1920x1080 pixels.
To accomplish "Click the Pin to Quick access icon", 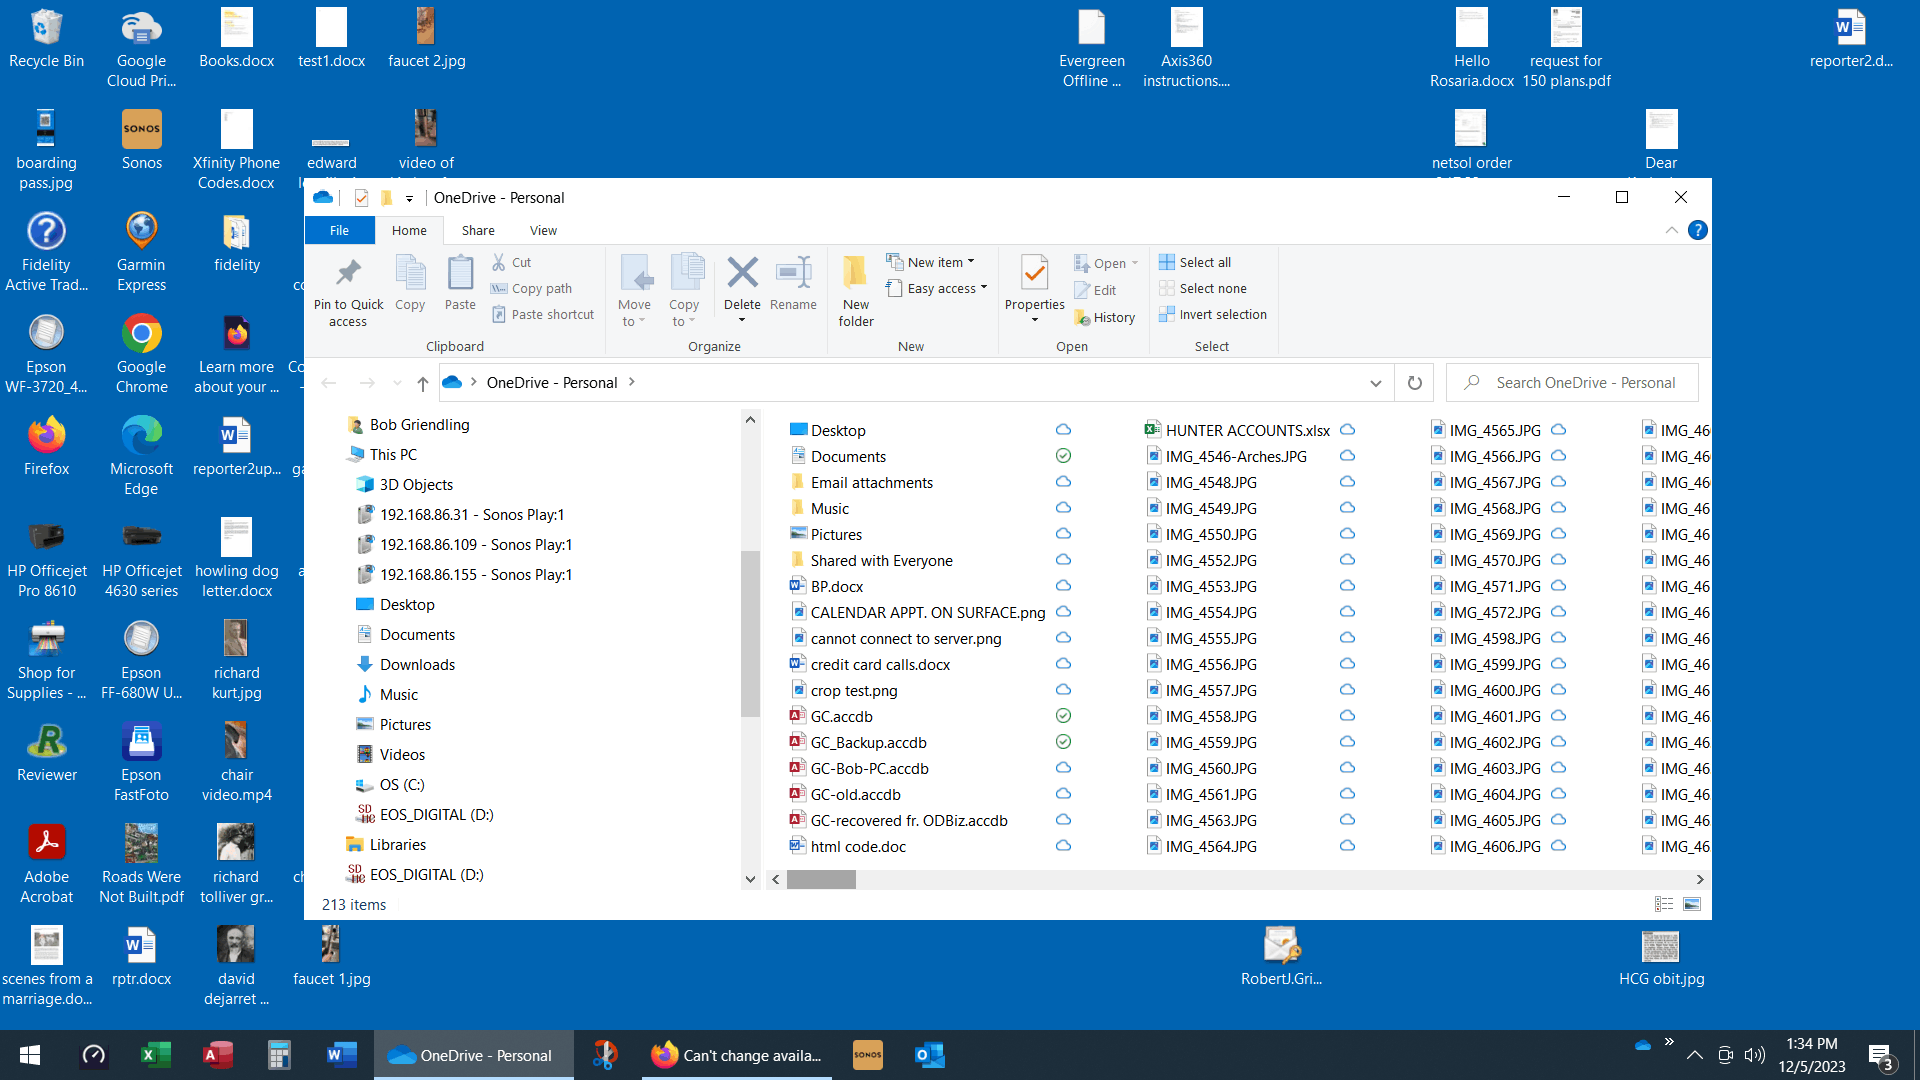I will [x=348, y=274].
